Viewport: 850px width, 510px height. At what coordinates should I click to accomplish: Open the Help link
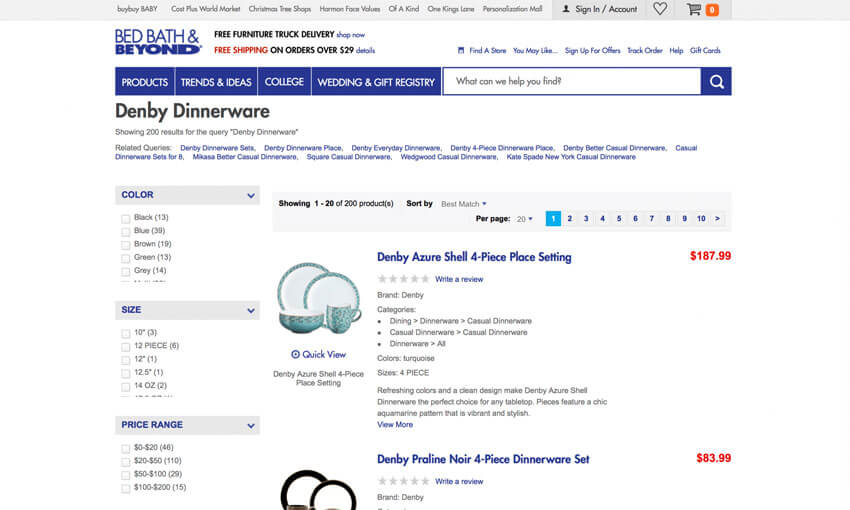tap(676, 50)
